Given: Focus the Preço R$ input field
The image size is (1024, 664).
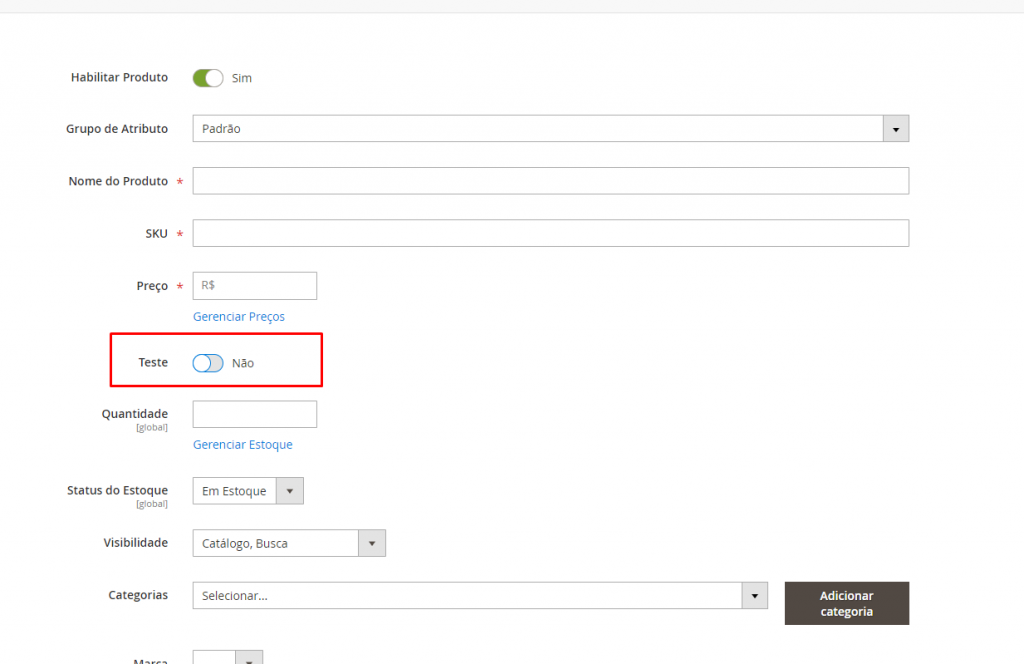Looking at the screenshot, I should pos(255,285).
